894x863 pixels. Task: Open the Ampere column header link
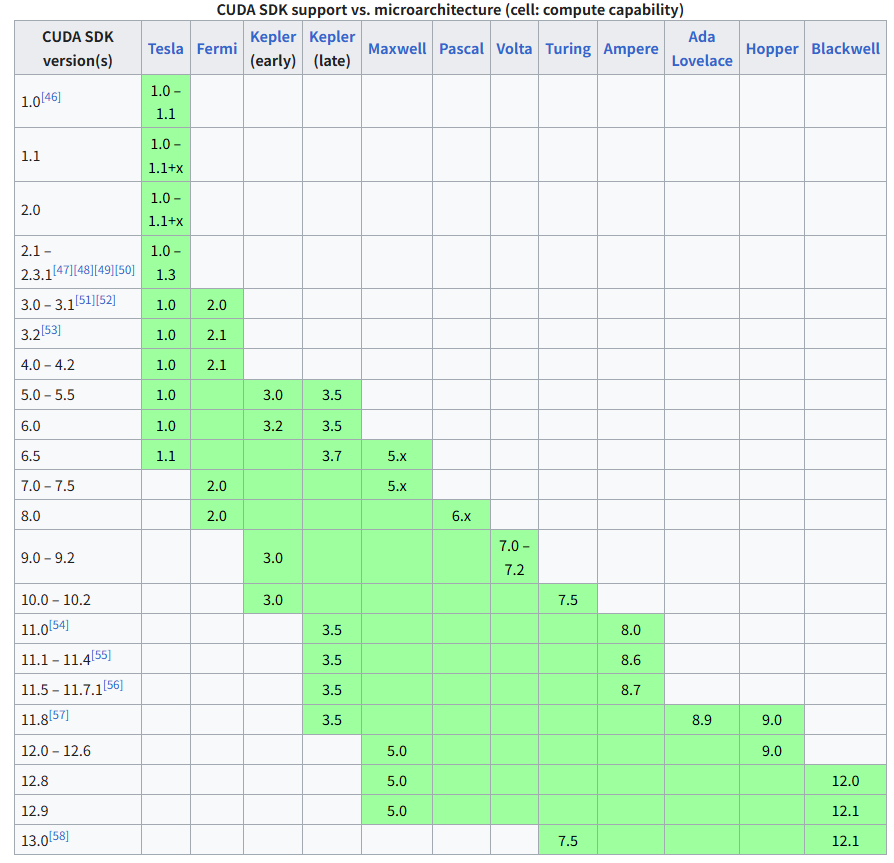(631, 49)
